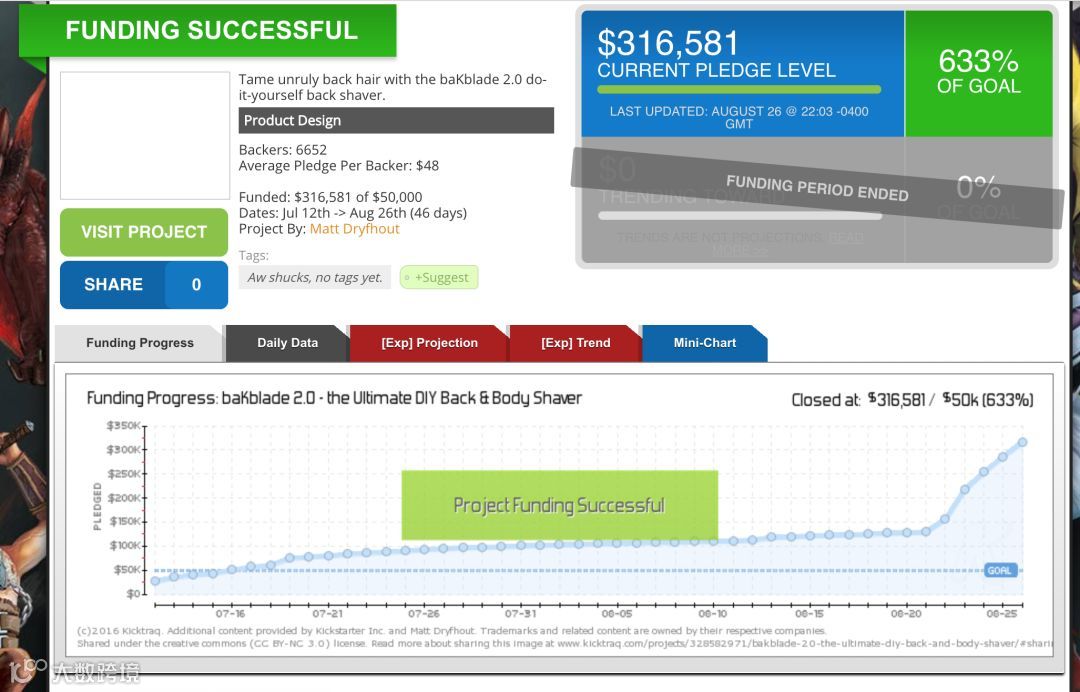Click the 'Backers: 6652' text
Screen dimensions: 1080x692
point(283,149)
